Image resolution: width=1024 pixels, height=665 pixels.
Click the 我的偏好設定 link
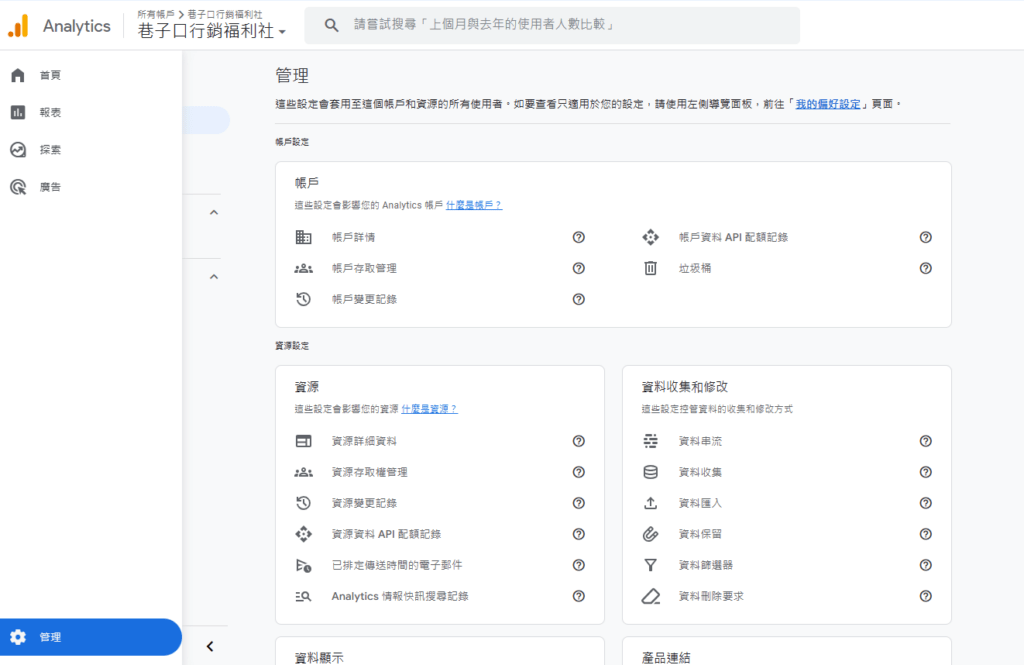[x=827, y=103]
